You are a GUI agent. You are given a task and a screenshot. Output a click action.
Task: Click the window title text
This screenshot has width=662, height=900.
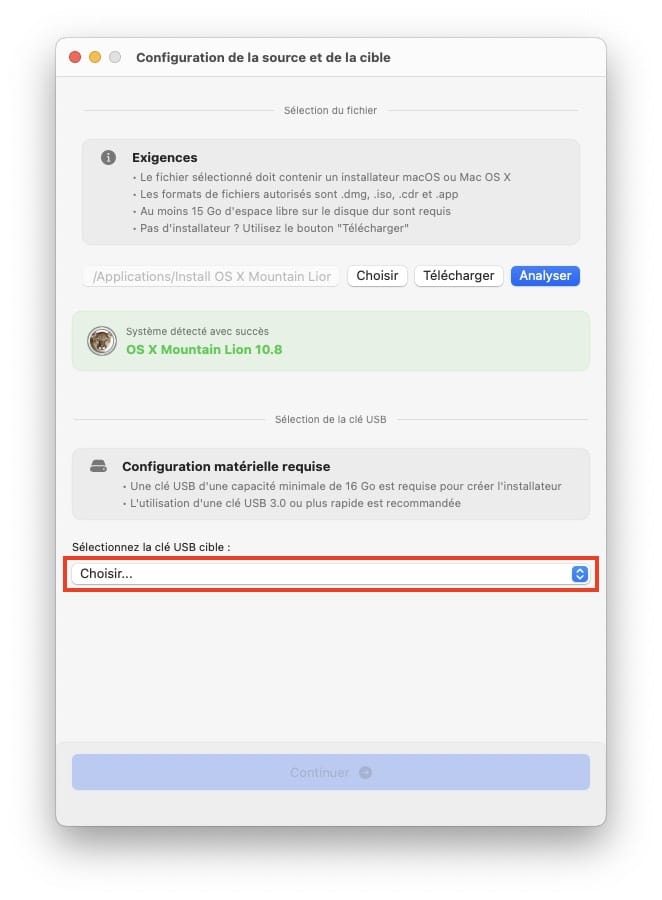tap(263, 58)
